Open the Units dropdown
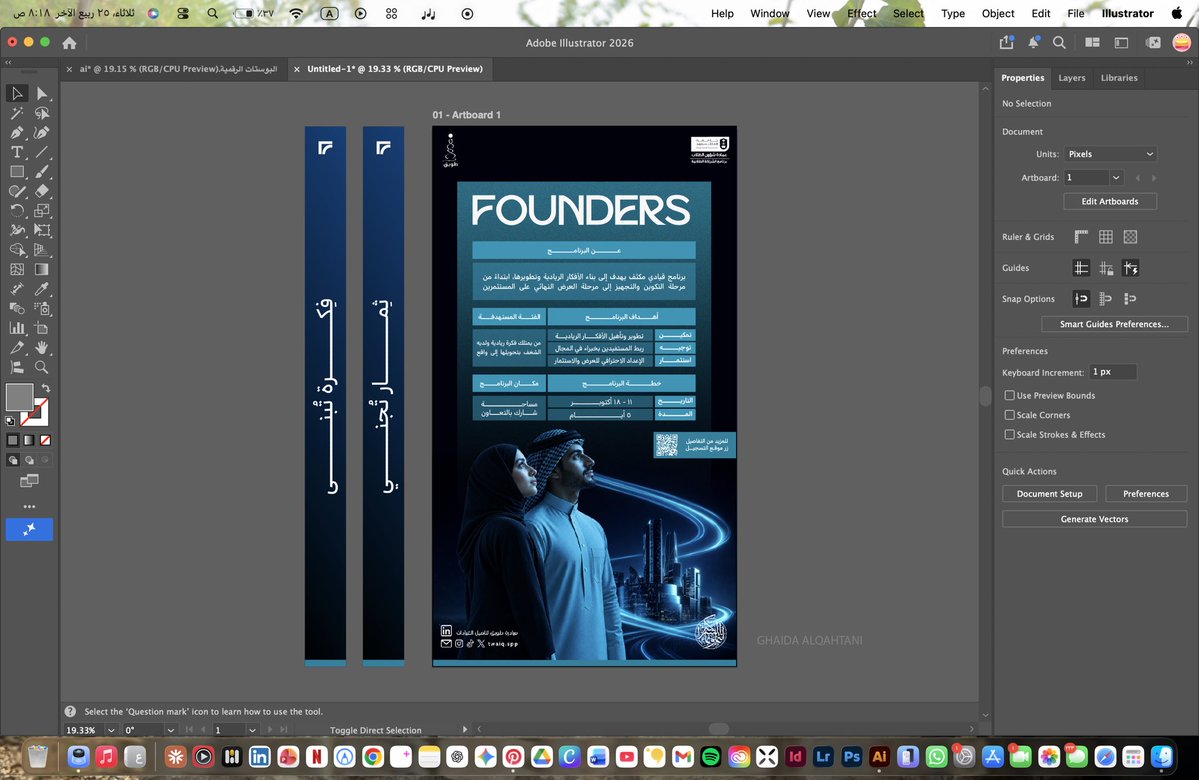1199x780 pixels. [x=1110, y=154]
